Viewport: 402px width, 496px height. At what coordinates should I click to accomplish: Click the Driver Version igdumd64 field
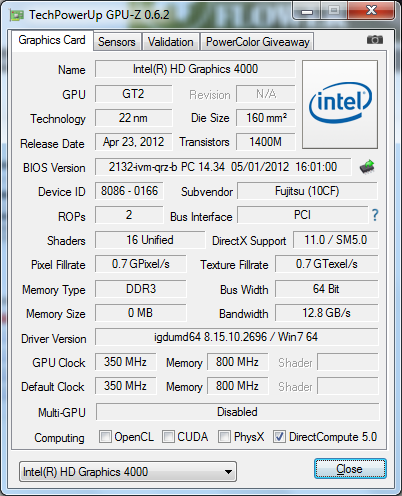pos(237,337)
